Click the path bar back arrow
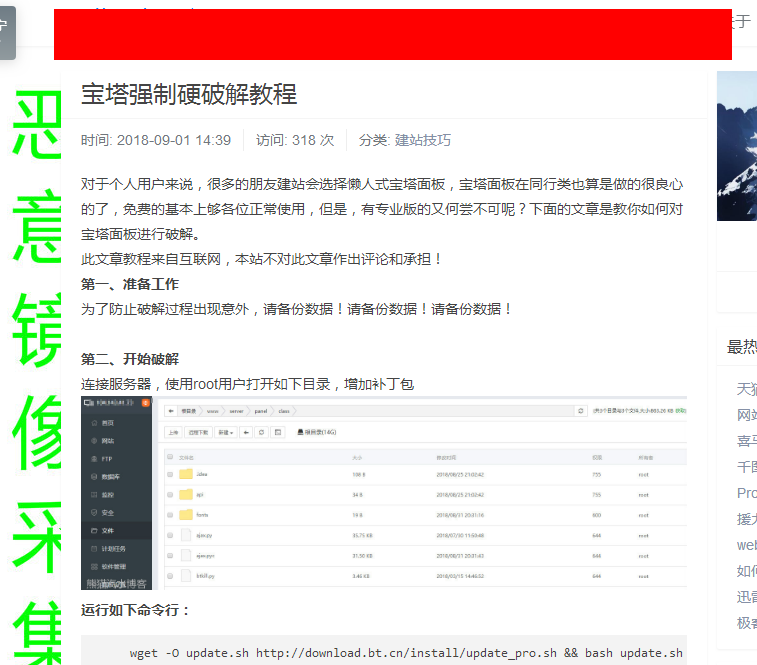Image resolution: width=757 pixels, height=665 pixels. click(171, 411)
